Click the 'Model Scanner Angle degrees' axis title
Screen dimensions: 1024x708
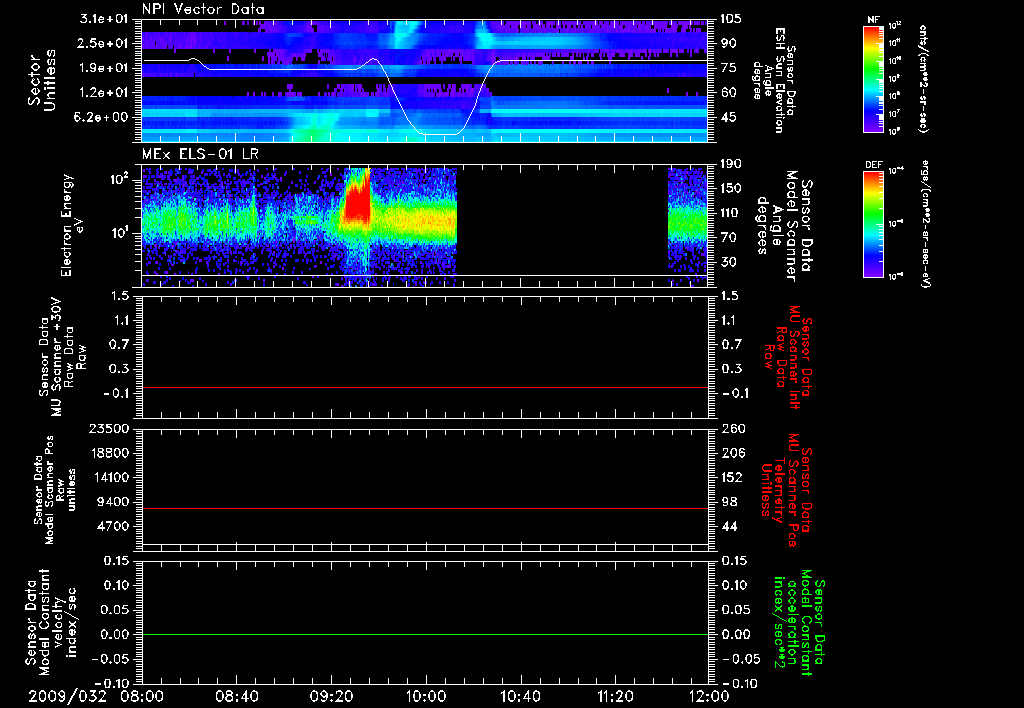[784, 226]
